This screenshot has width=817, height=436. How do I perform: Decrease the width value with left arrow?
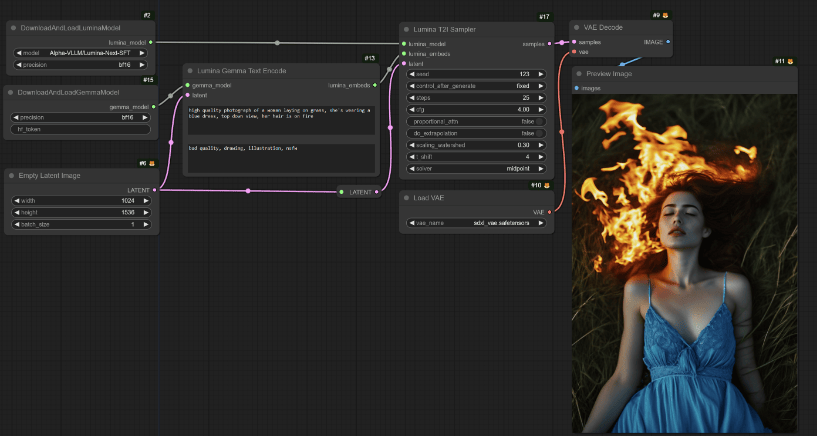tap(16, 200)
